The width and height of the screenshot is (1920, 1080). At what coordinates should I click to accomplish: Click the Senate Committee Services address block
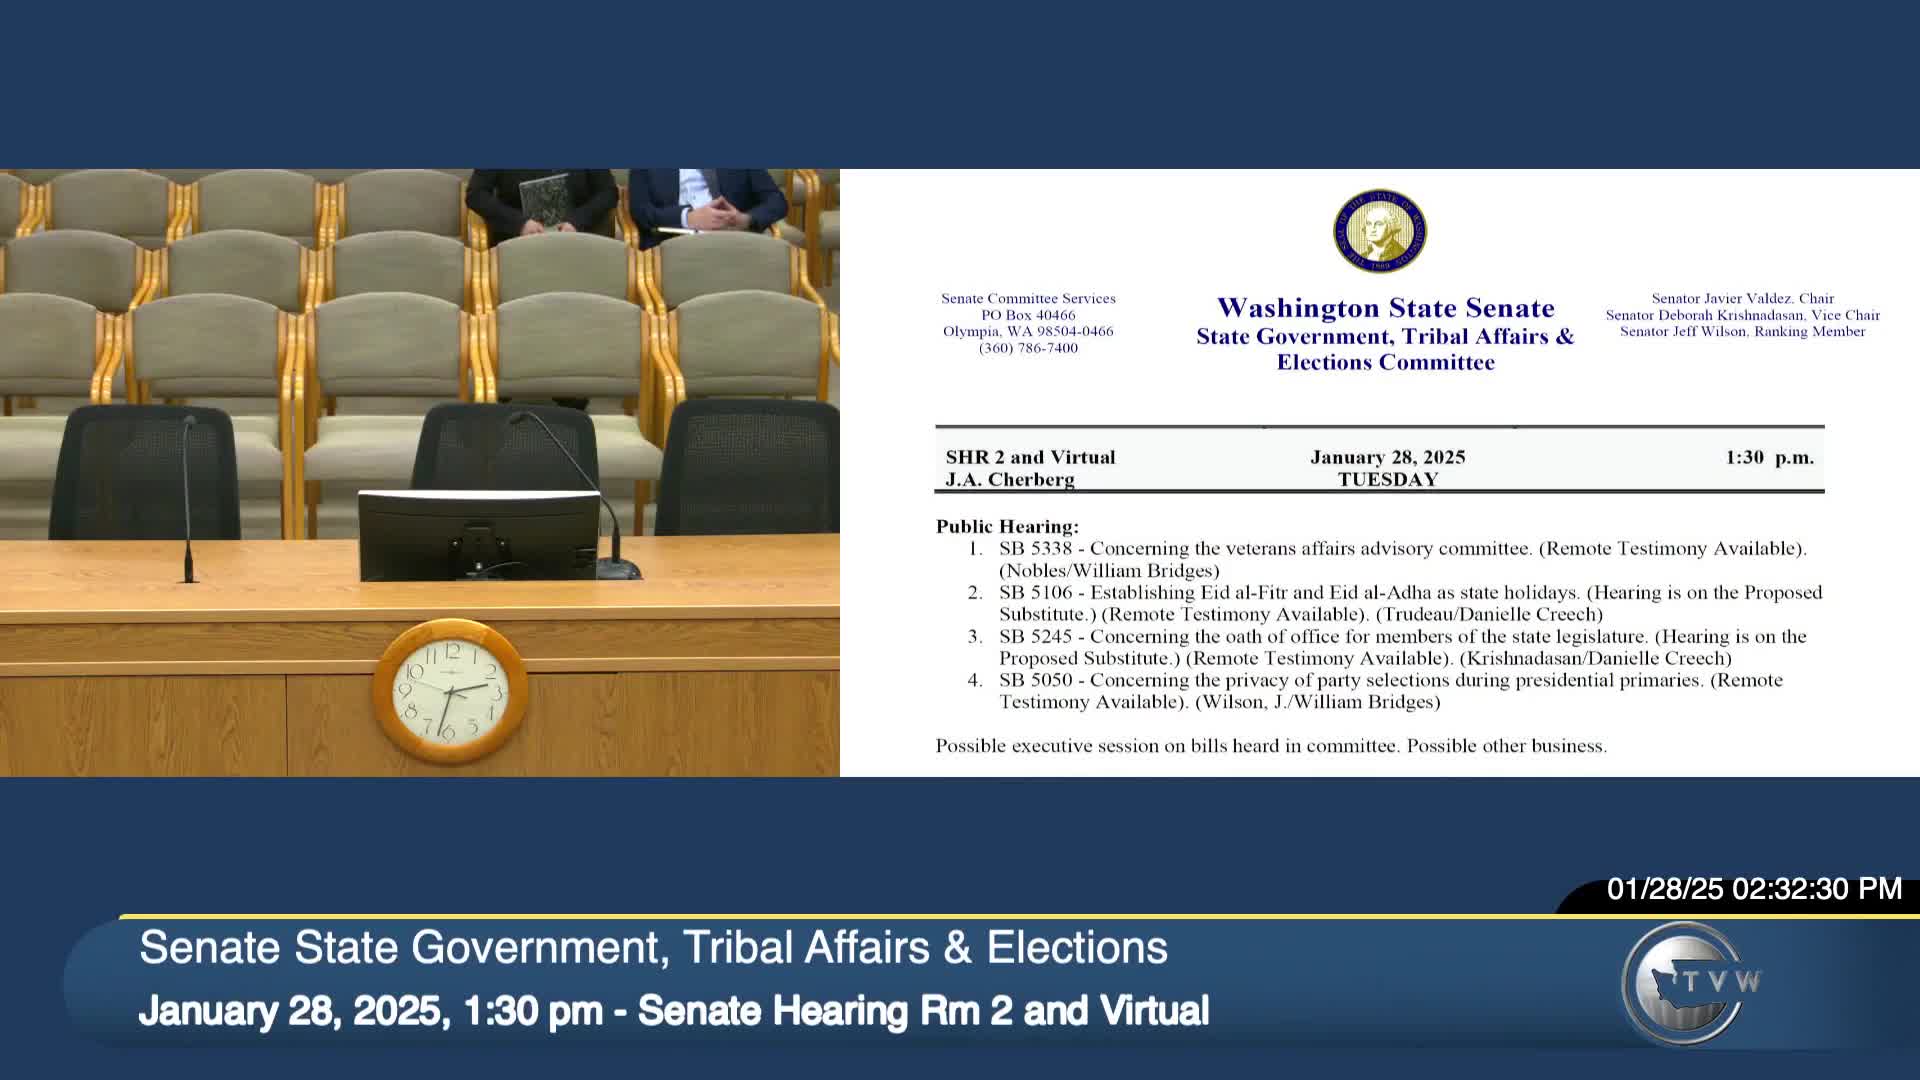pyautogui.click(x=1028, y=323)
